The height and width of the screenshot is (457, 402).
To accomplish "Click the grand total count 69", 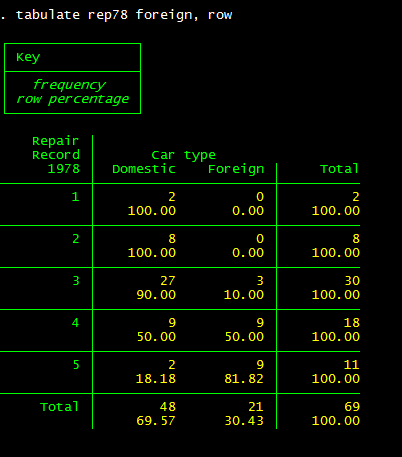I will coord(352,407).
